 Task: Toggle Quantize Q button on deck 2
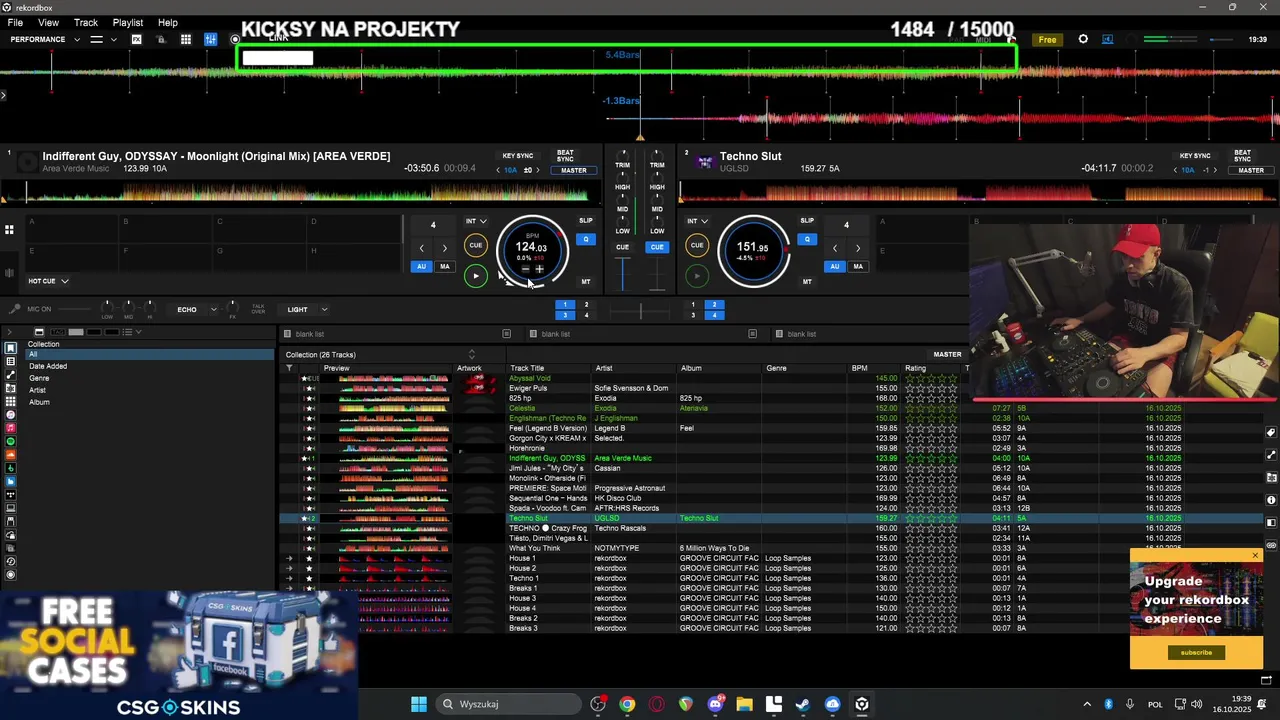pos(807,240)
